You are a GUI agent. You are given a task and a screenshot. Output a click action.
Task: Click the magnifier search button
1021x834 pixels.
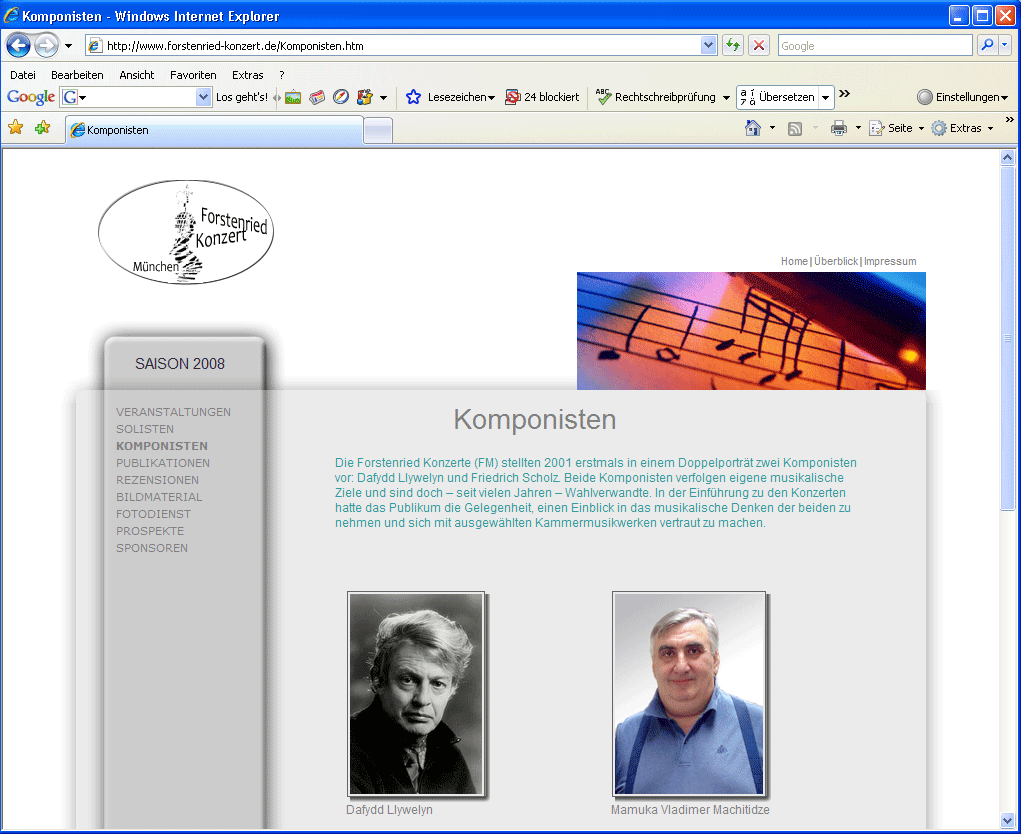tap(988, 45)
